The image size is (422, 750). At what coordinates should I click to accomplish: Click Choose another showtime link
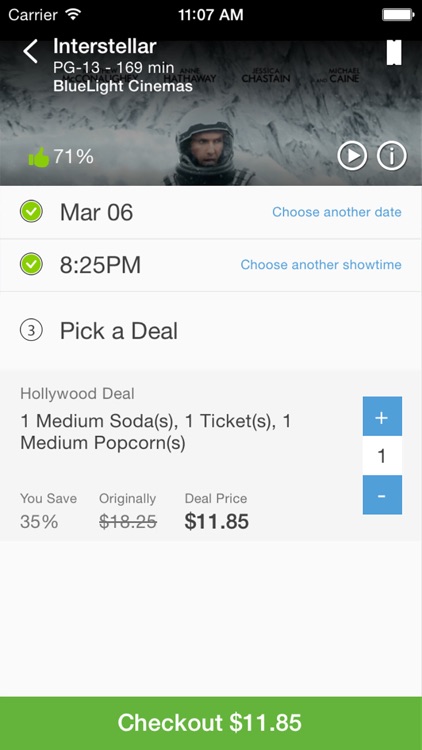click(321, 265)
